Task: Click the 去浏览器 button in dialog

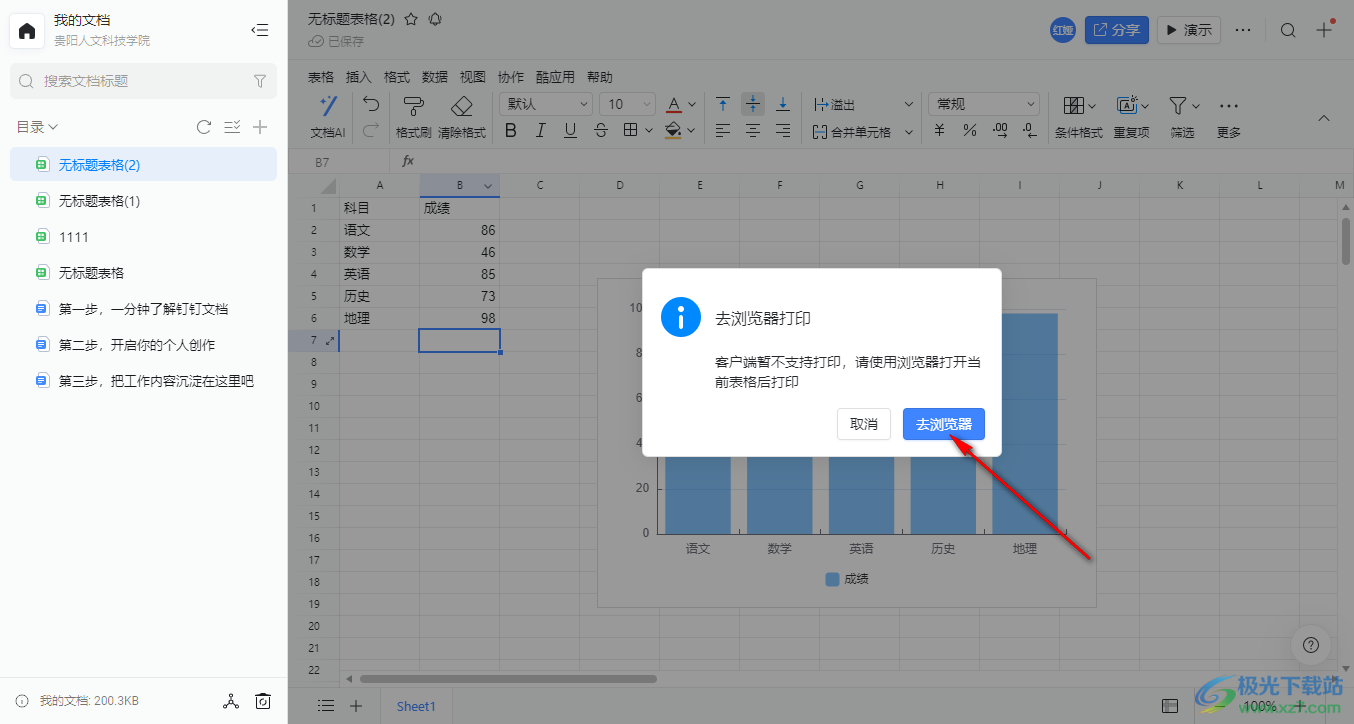Action: tap(944, 424)
